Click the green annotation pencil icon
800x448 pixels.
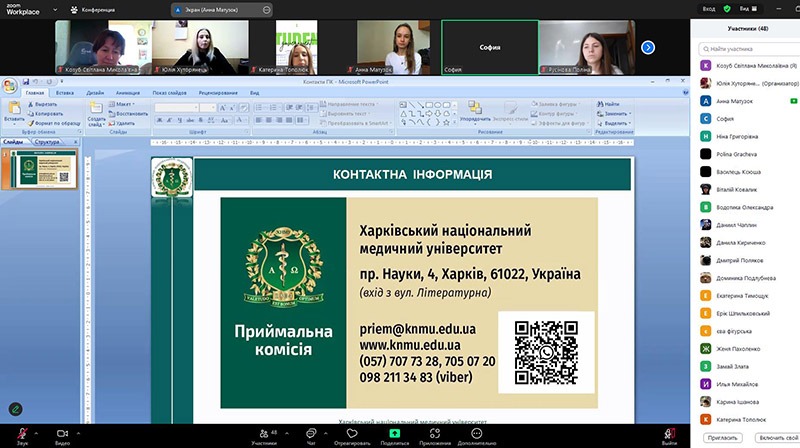tap(15, 408)
